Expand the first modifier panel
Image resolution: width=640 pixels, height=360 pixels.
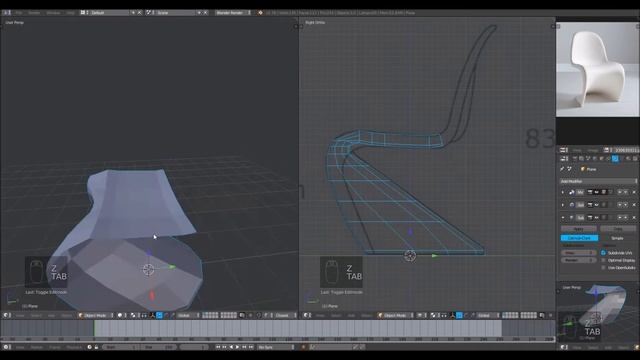[562, 192]
